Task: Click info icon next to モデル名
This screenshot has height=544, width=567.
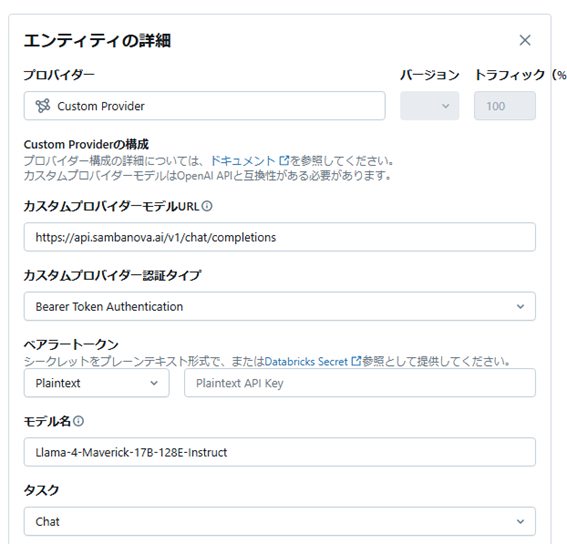Action: [x=78, y=421]
